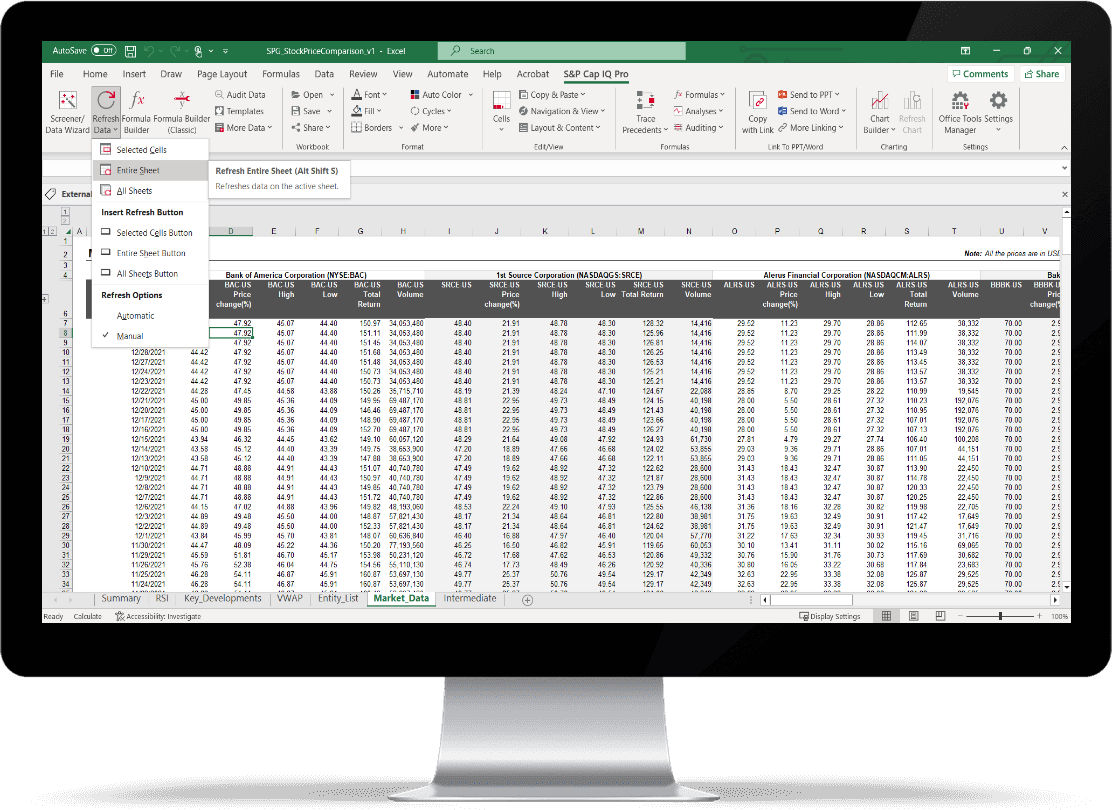
Task: Click the Save icon in the title bar
Action: (x=130, y=51)
